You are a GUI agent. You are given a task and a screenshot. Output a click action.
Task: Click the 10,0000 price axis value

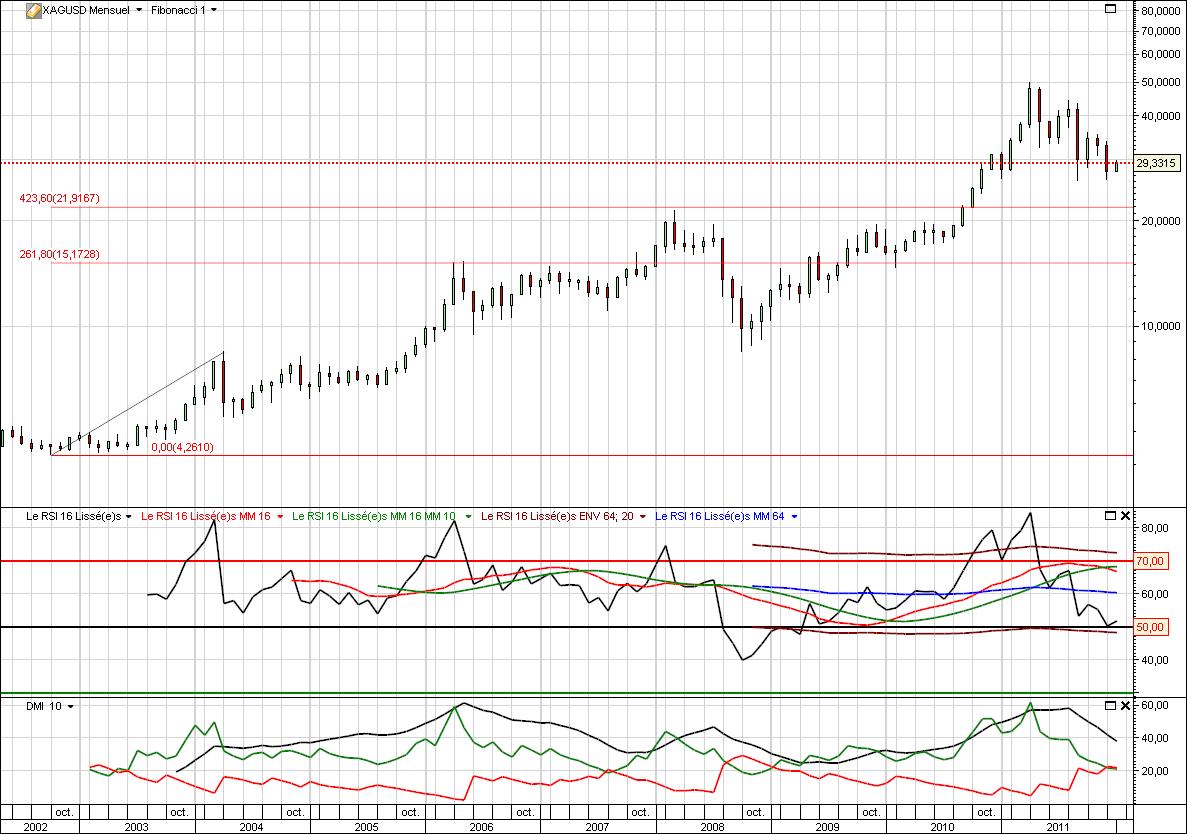[x=1161, y=326]
